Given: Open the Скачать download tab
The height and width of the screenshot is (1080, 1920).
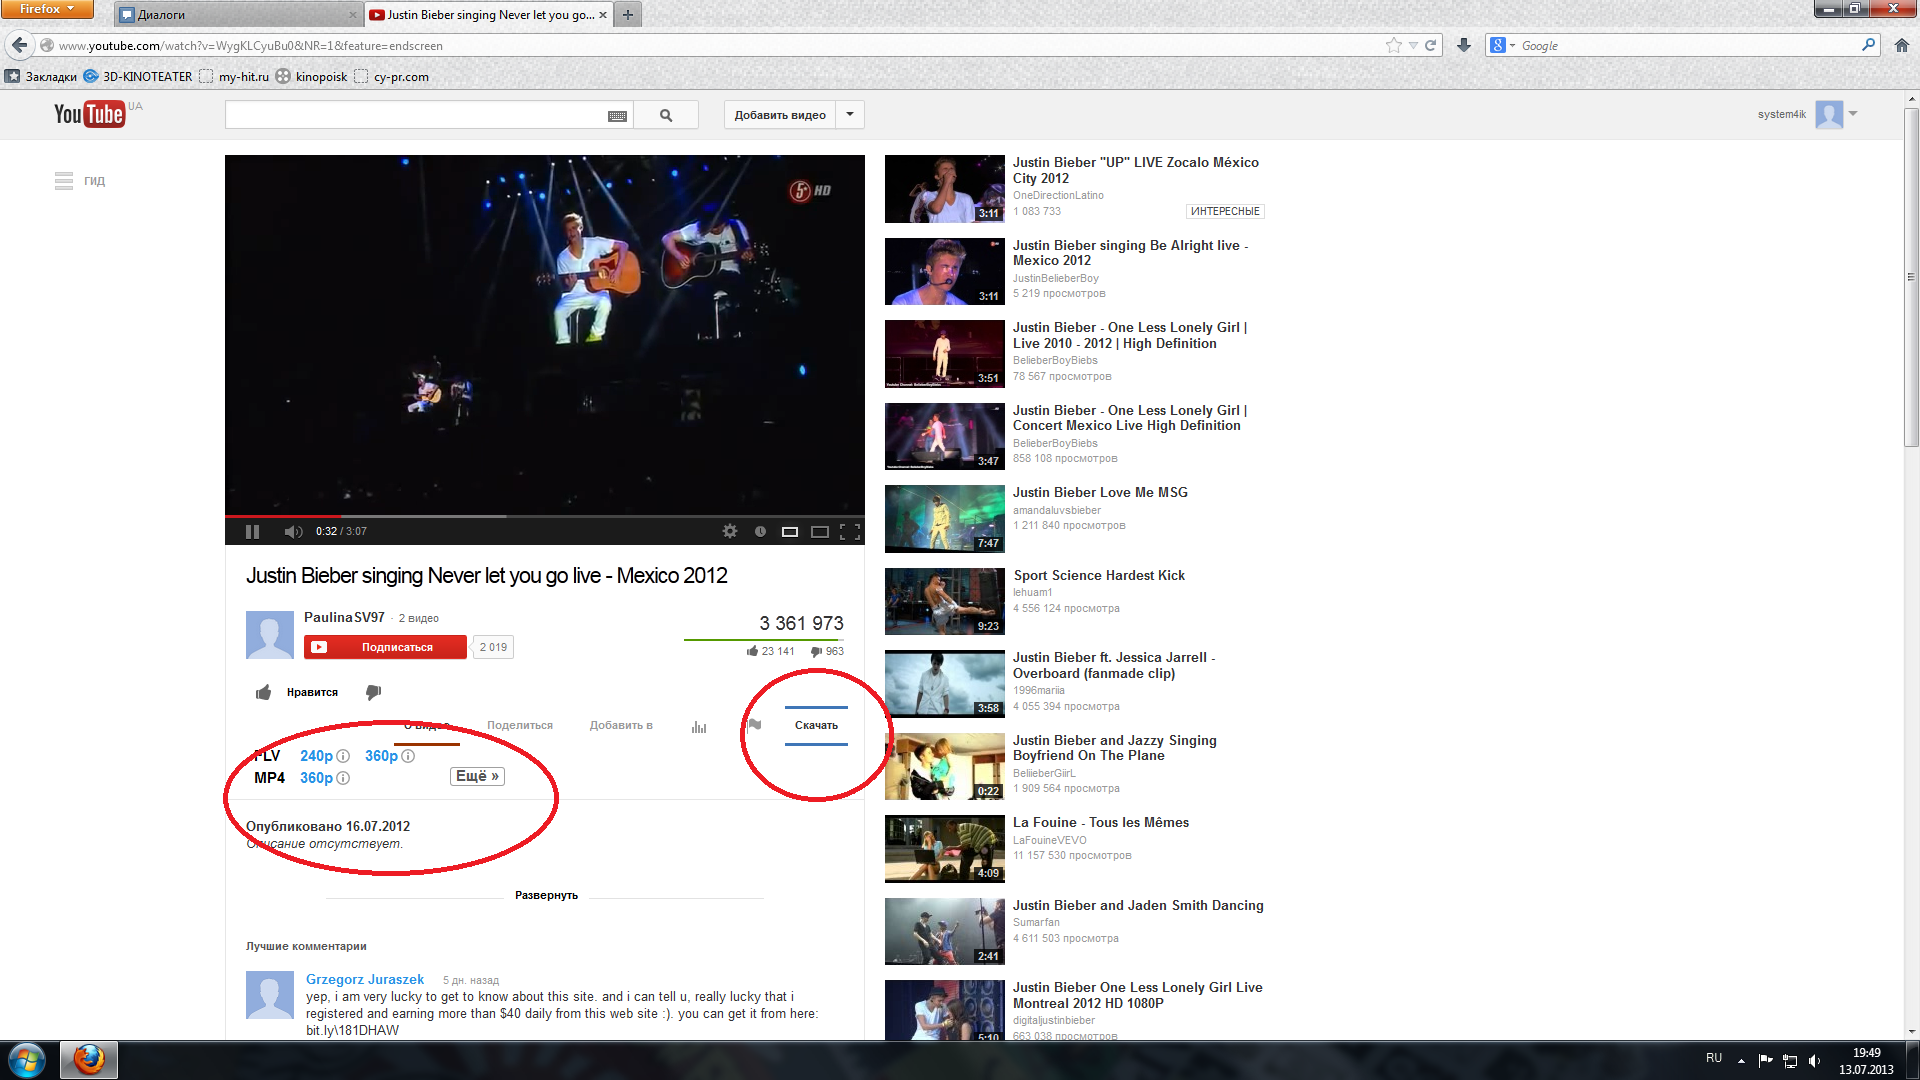Looking at the screenshot, I should click(816, 726).
